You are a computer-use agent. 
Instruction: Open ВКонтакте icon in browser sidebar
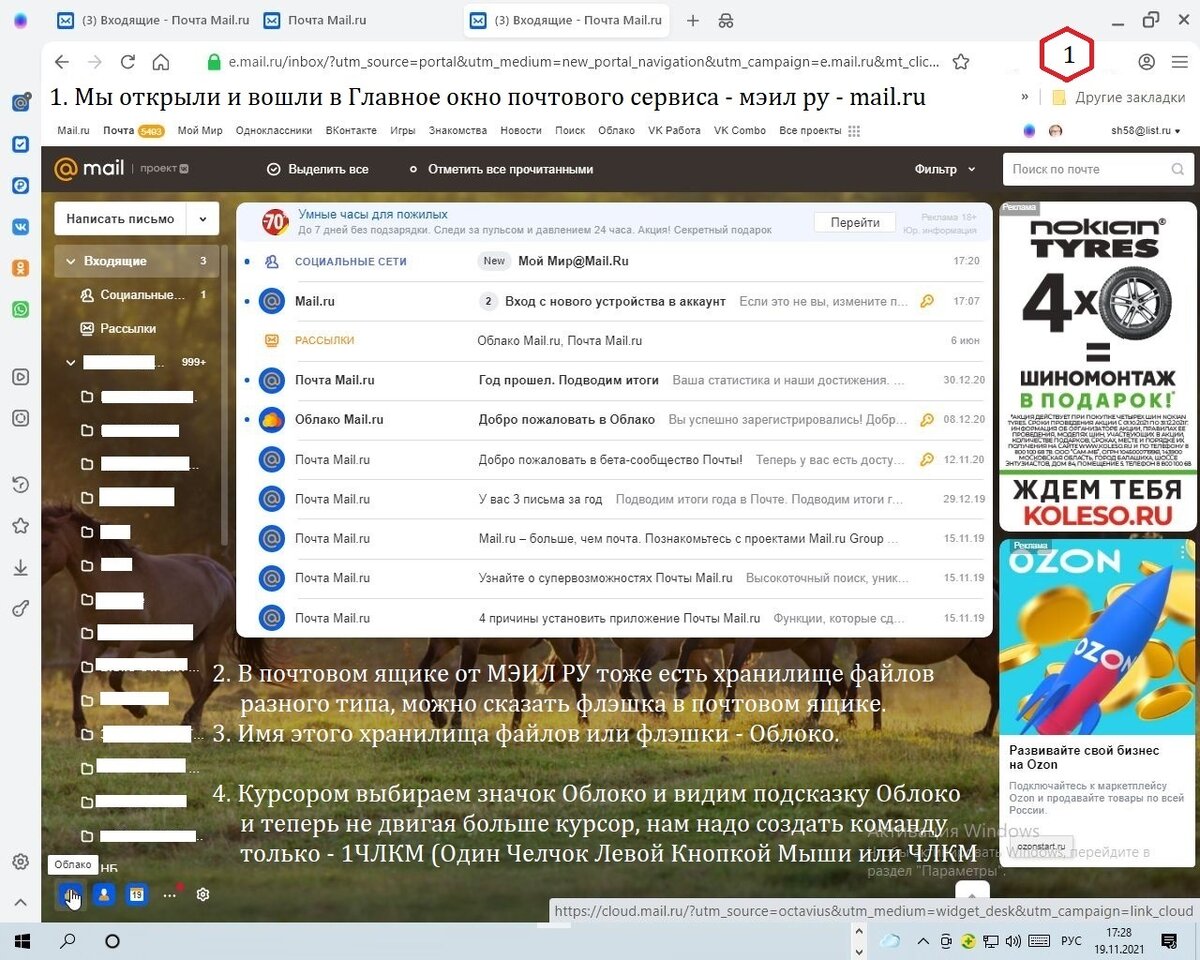coord(20,227)
